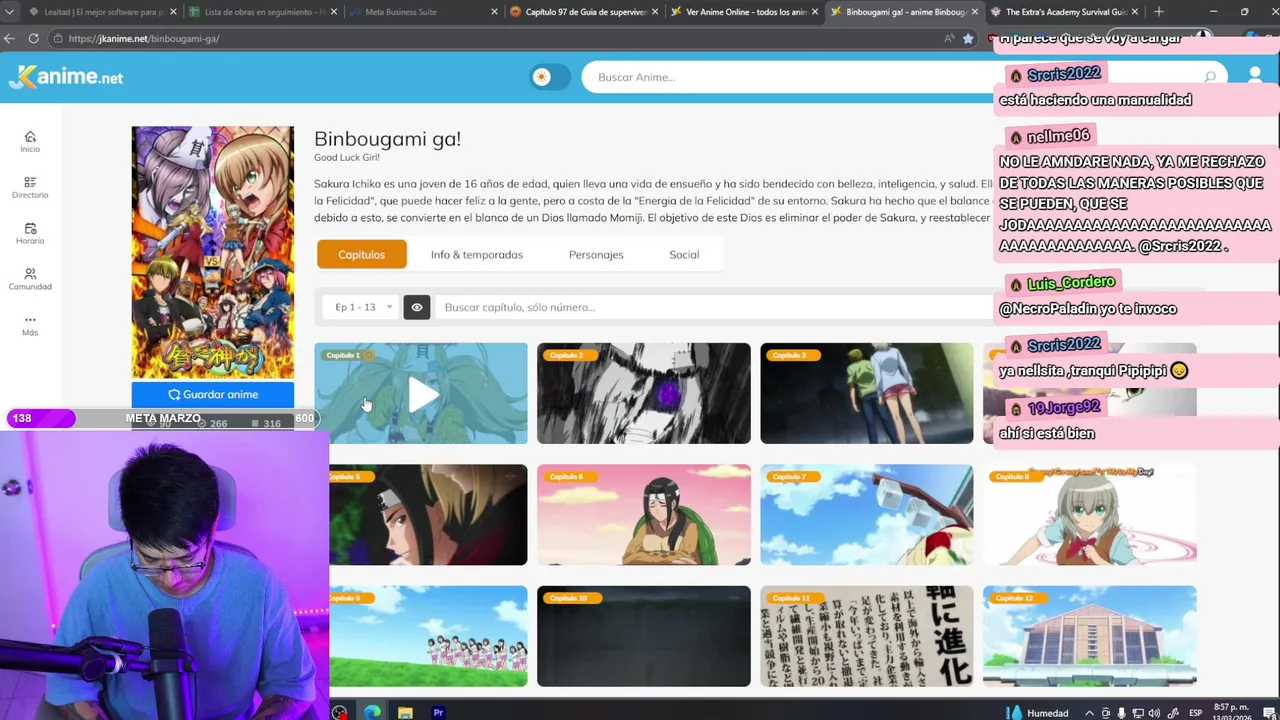
Task: Open the Capítulo 8 thumbnail
Action: pos(1089,514)
